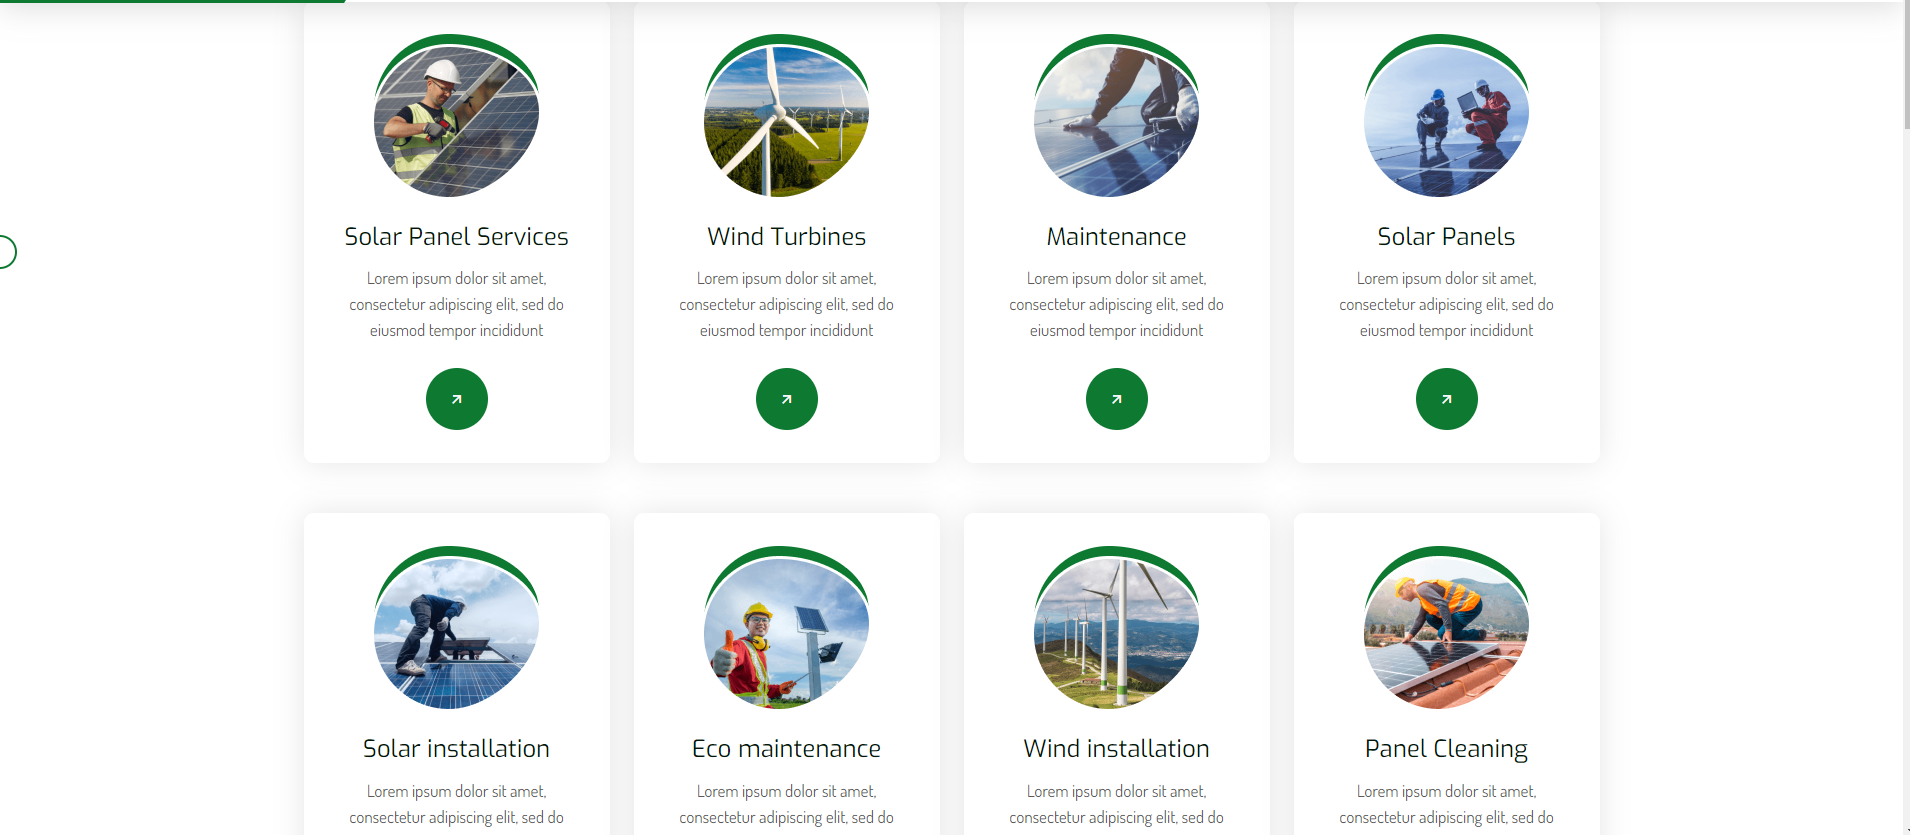1910x835 pixels.
Task: Click the Eco maintenance thumbs-up worker photo
Action: [x=786, y=632]
